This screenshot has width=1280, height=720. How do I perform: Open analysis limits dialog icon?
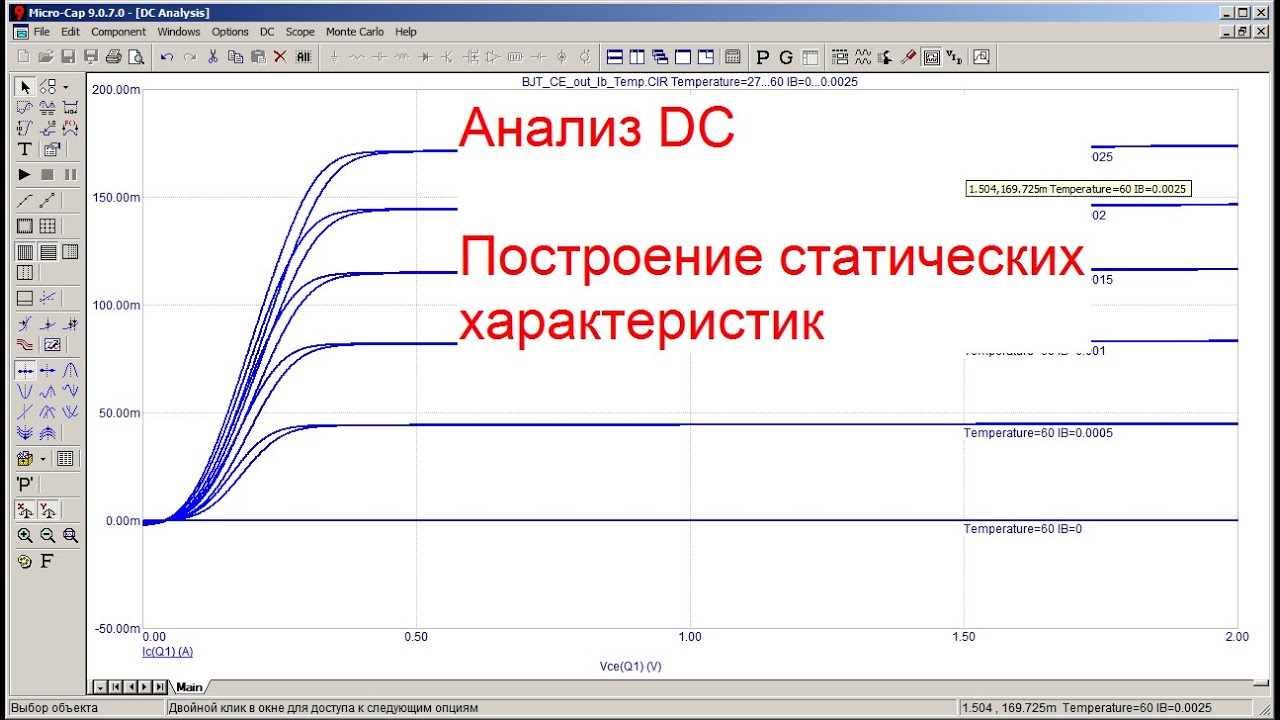[840, 57]
